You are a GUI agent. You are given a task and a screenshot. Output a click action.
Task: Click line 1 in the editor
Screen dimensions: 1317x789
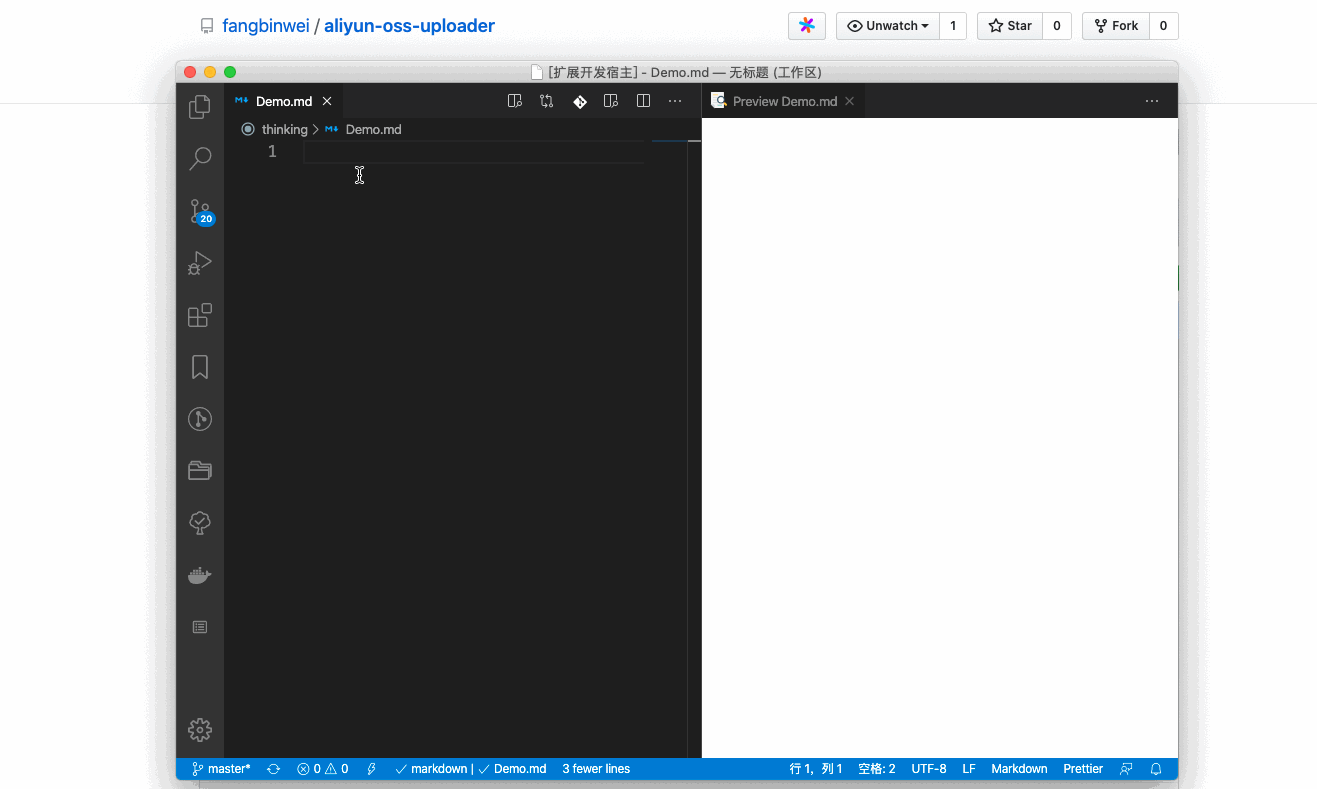pyautogui.click(x=474, y=151)
